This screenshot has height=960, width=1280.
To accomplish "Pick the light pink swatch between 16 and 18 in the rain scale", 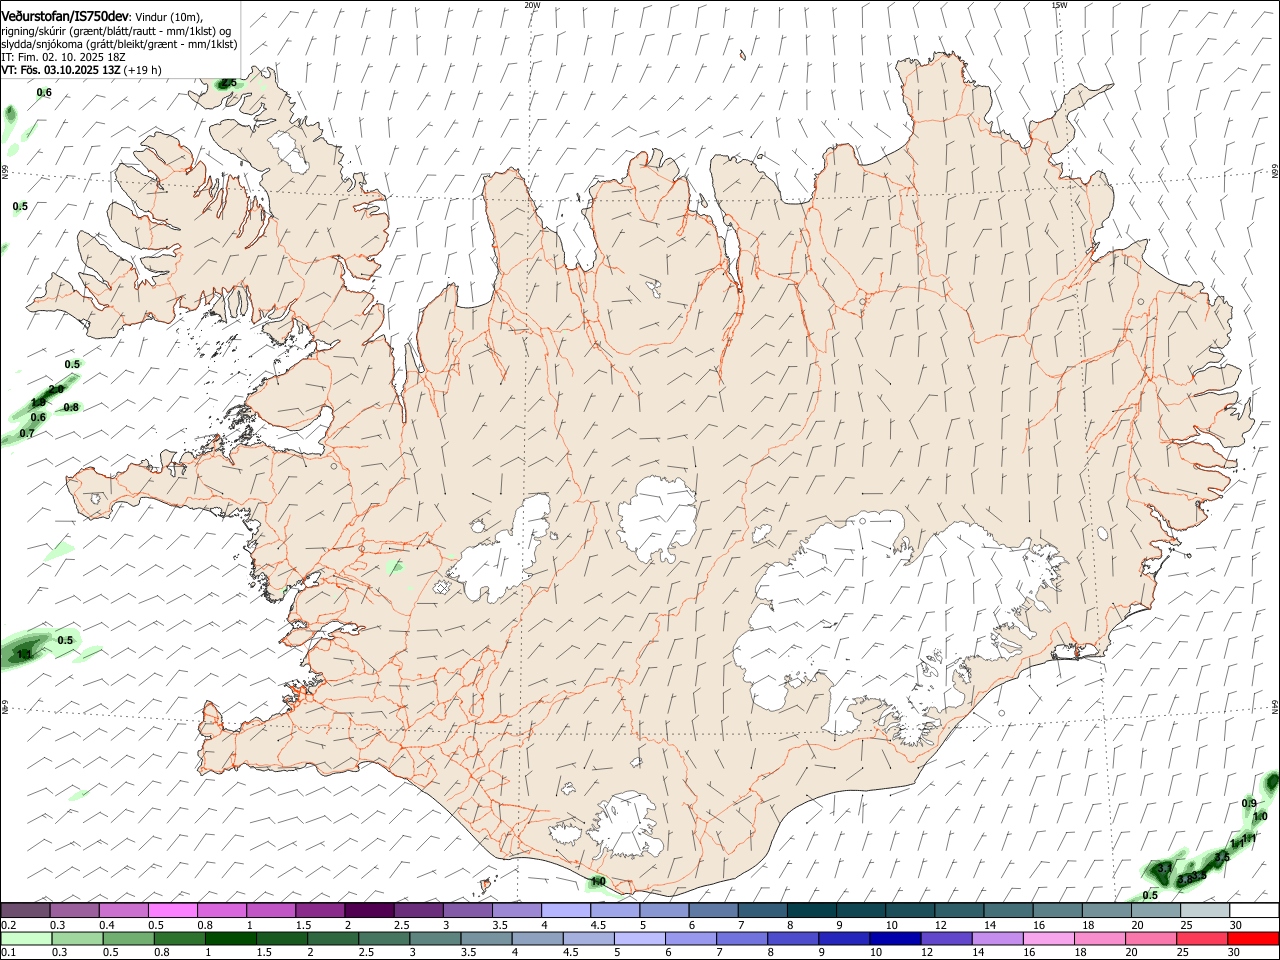I will 1048,939.
